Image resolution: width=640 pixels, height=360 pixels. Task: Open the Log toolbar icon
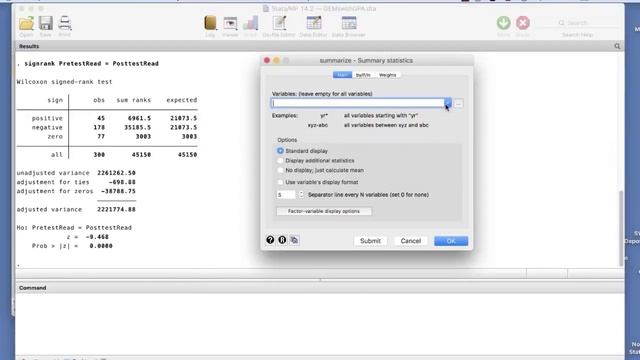coord(210,23)
